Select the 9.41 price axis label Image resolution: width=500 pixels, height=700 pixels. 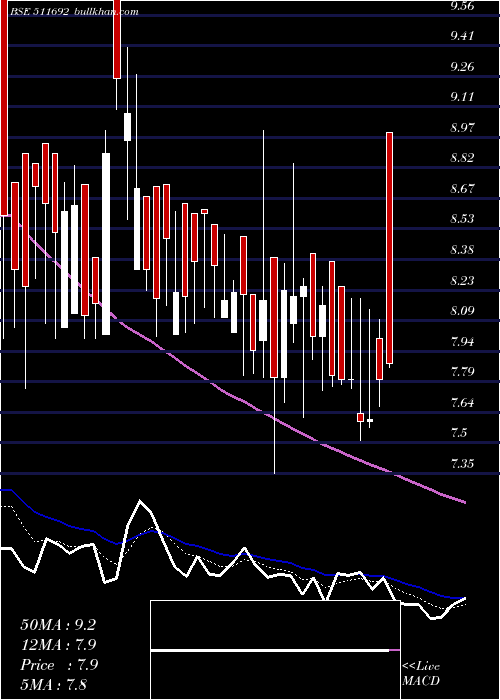point(462,36)
